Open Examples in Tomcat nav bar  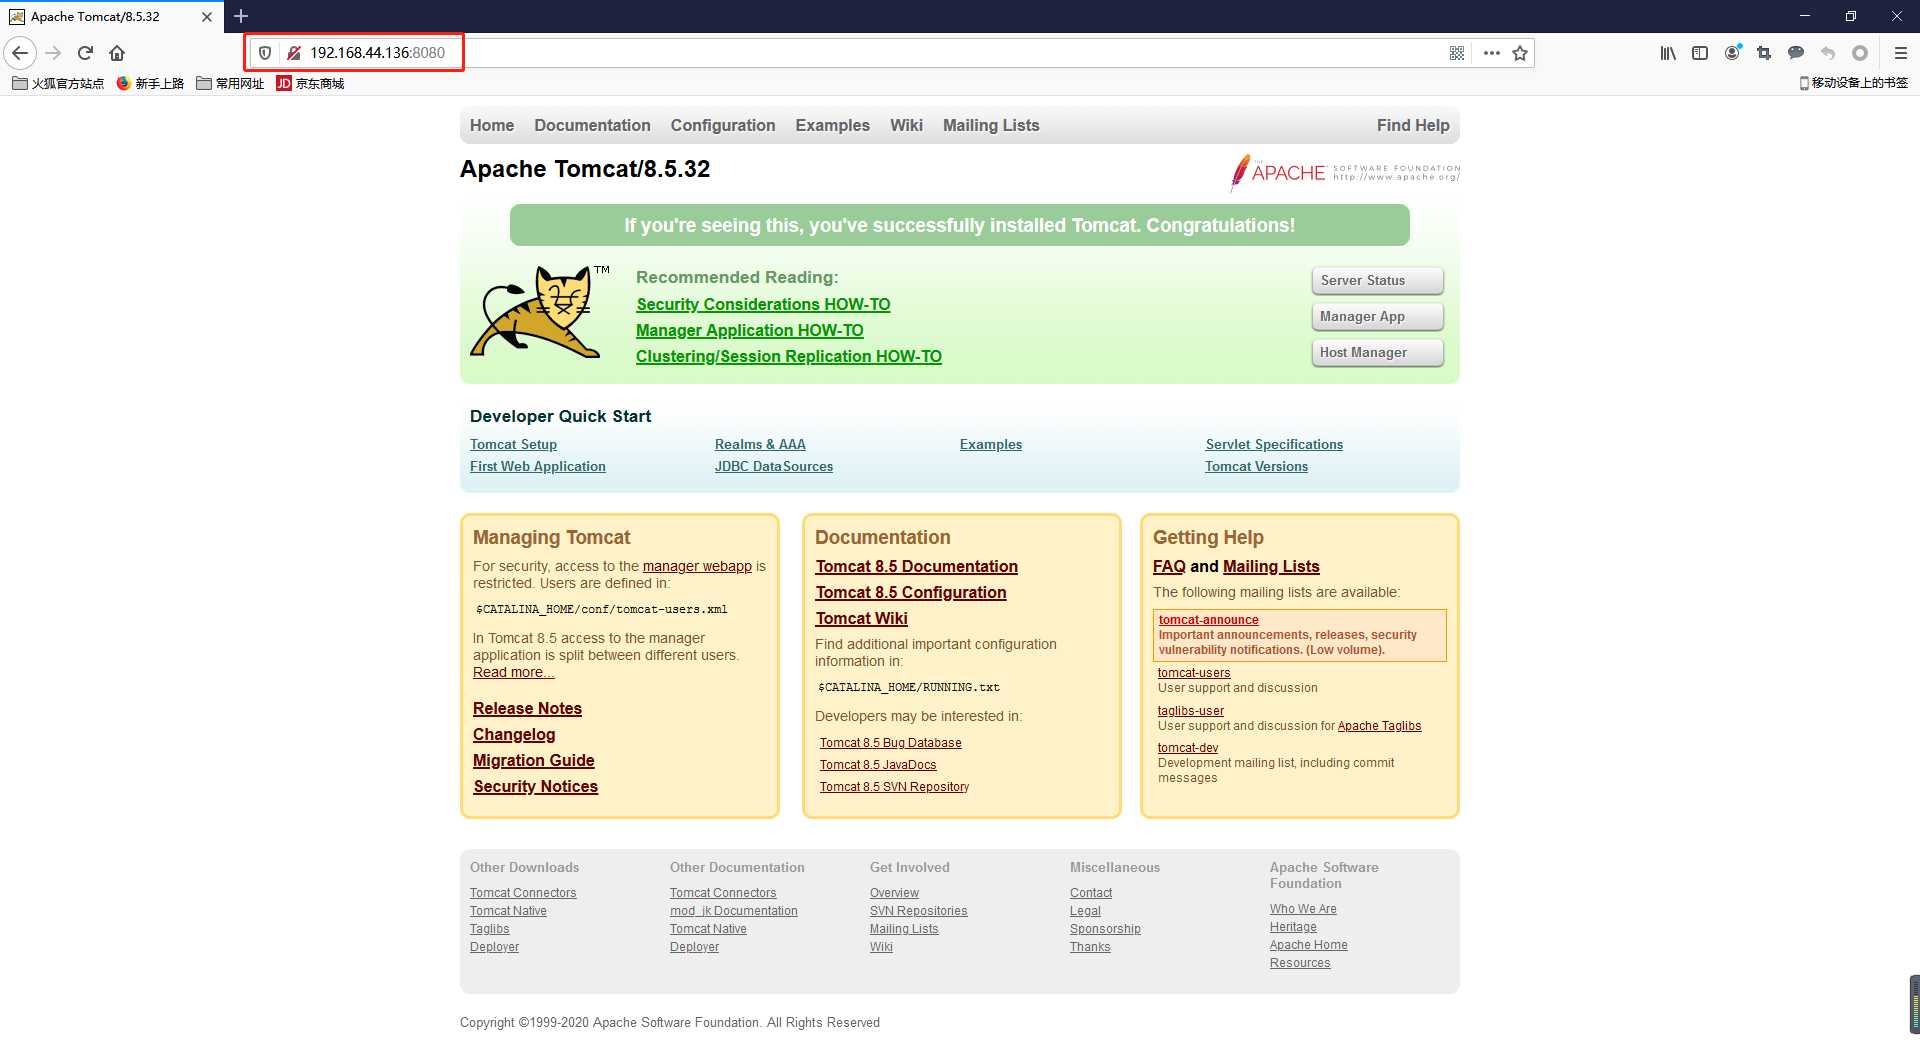(x=833, y=125)
